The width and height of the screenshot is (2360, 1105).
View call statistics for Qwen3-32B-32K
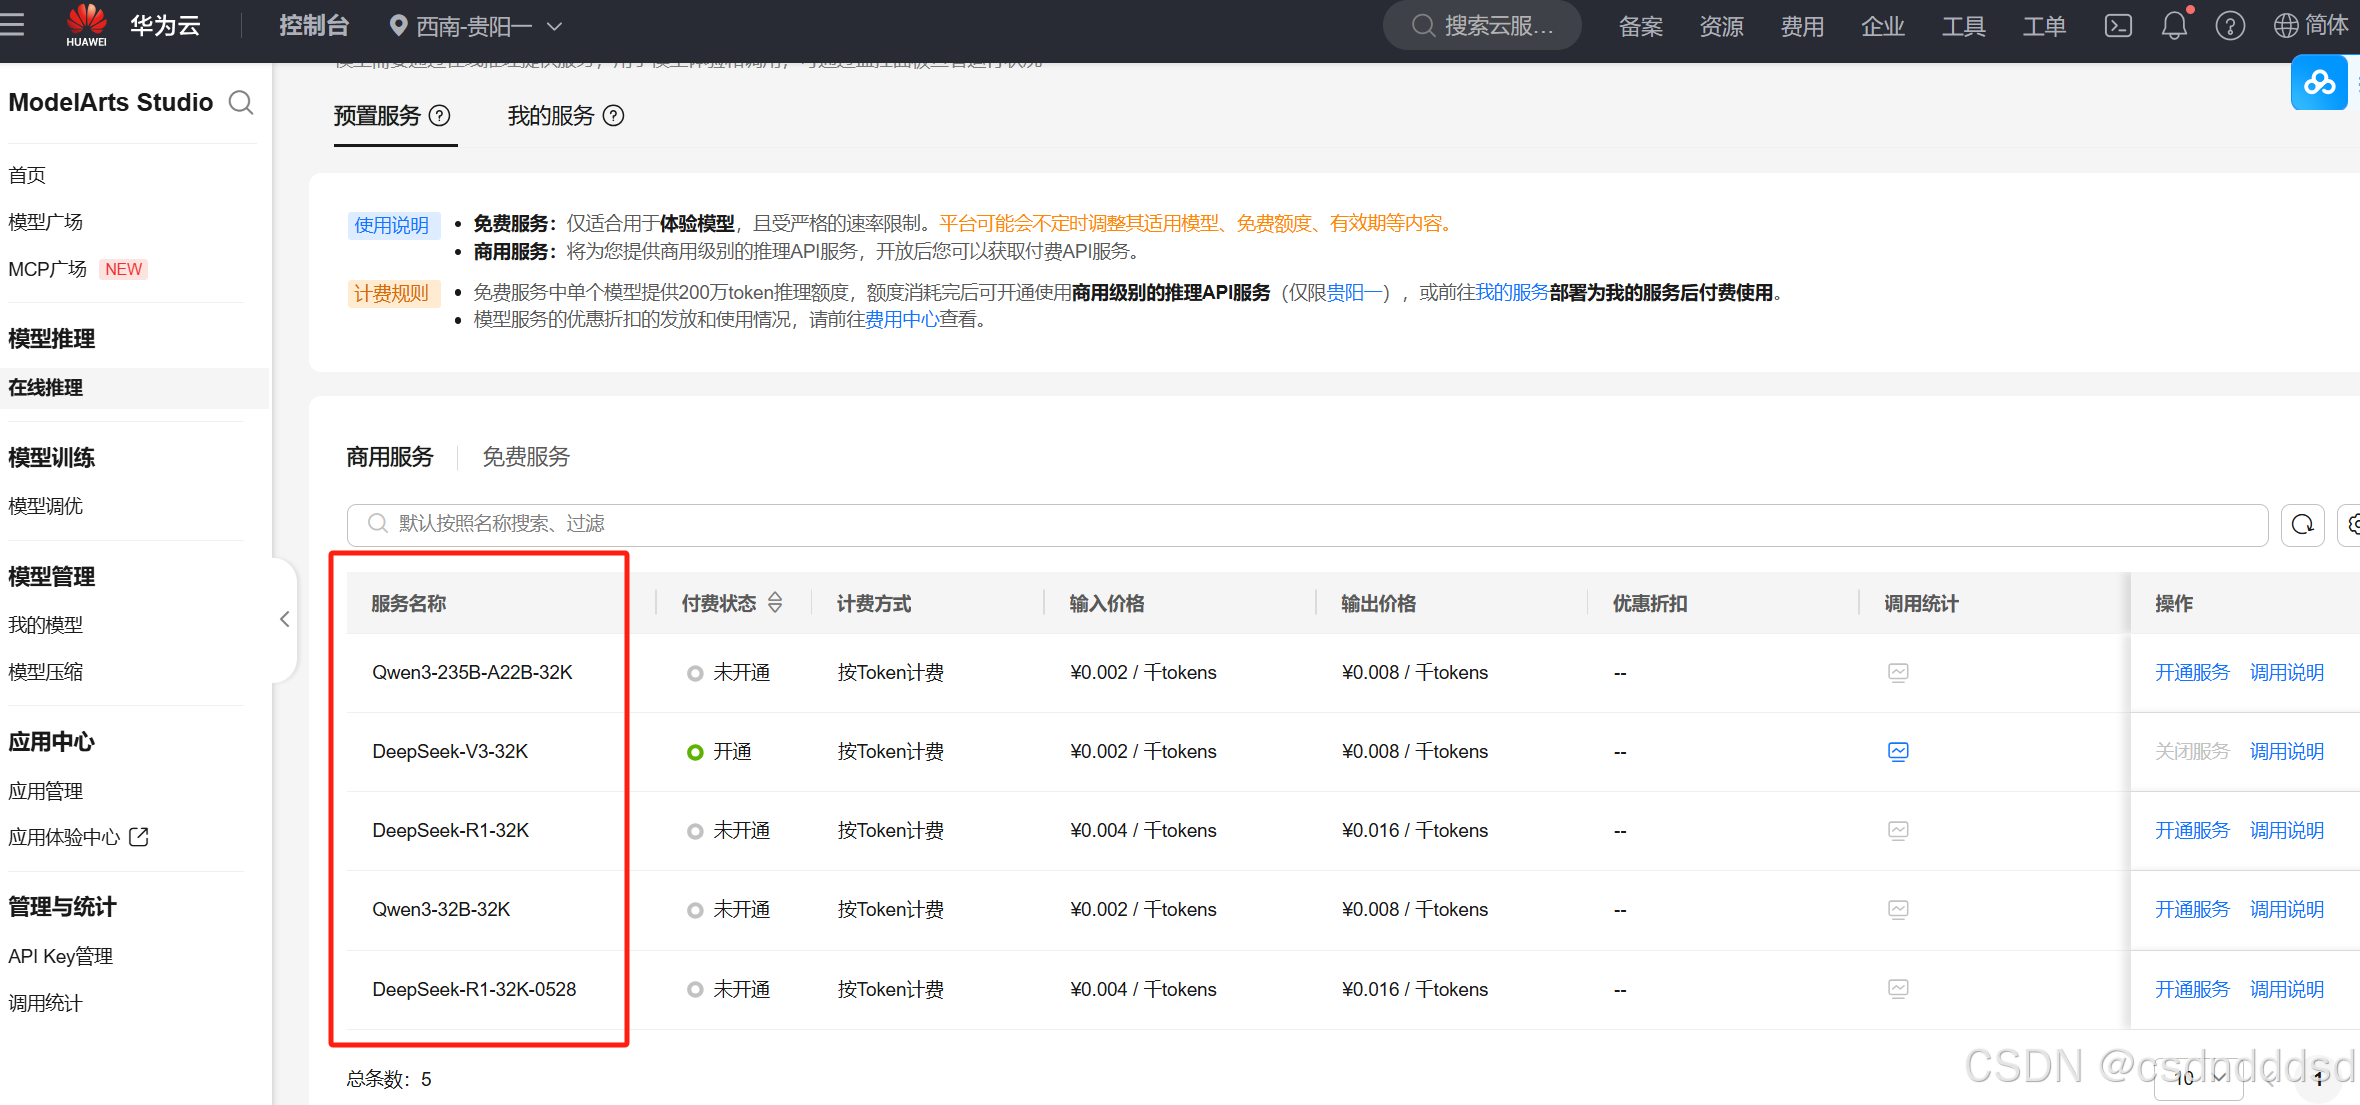tap(1898, 910)
